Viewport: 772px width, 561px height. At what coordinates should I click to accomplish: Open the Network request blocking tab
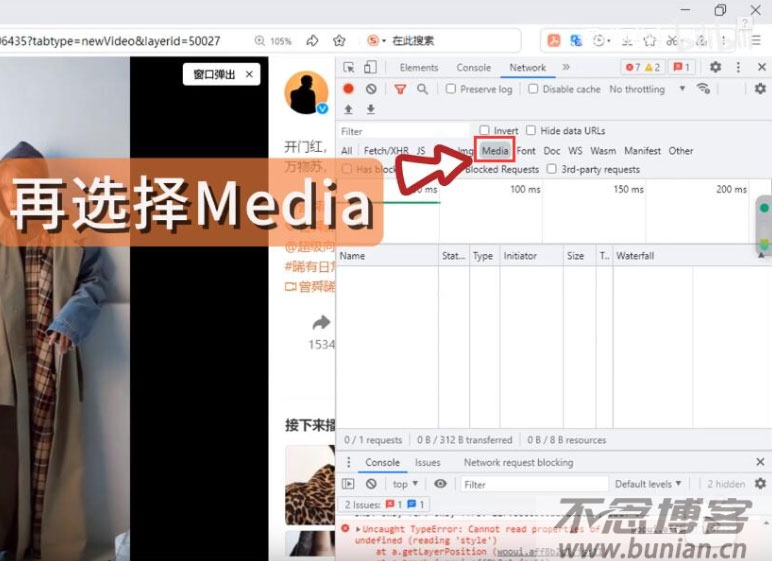(518, 462)
